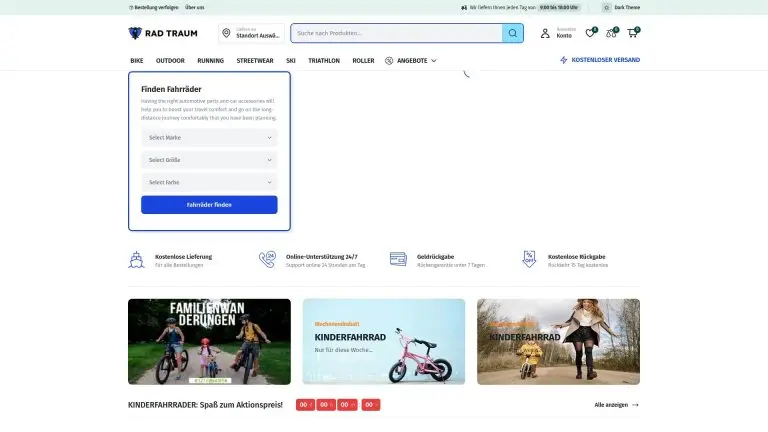Click the account user icon
This screenshot has height=432, width=768.
click(x=545, y=33)
